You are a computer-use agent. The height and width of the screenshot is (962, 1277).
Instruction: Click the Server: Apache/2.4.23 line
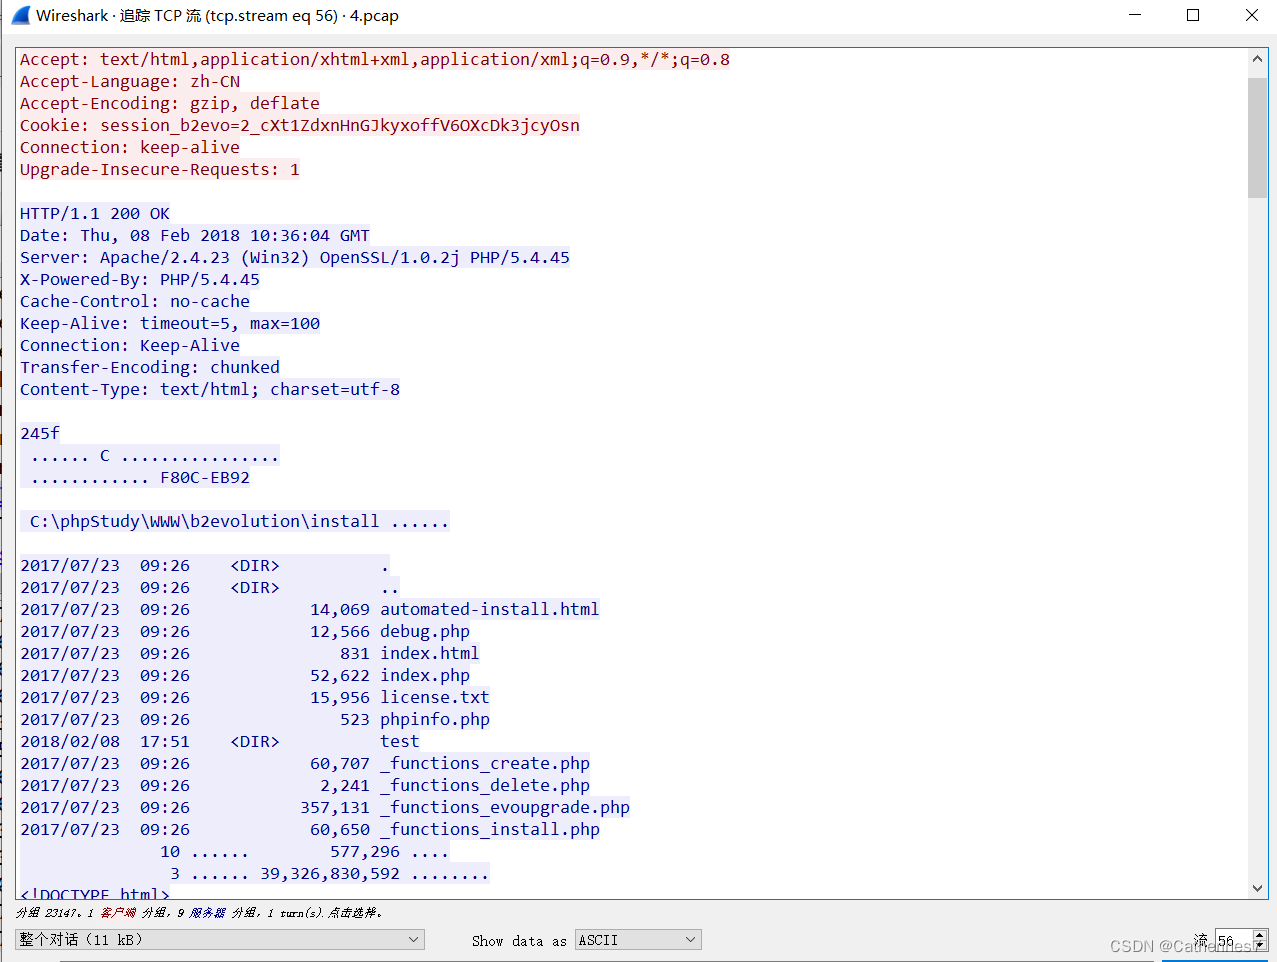[x=295, y=257]
